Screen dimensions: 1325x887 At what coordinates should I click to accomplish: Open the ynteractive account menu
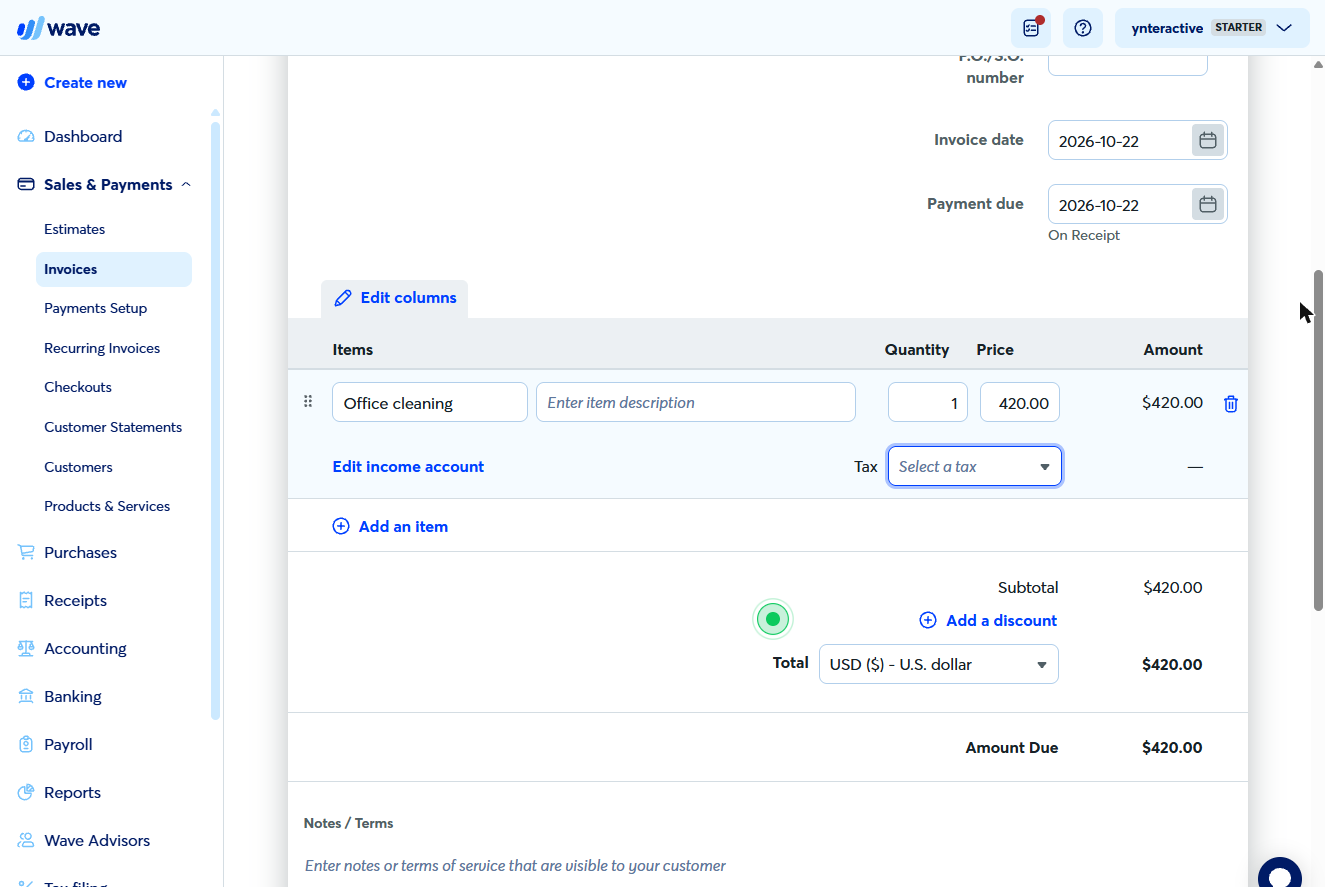(x=1212, y=28)
